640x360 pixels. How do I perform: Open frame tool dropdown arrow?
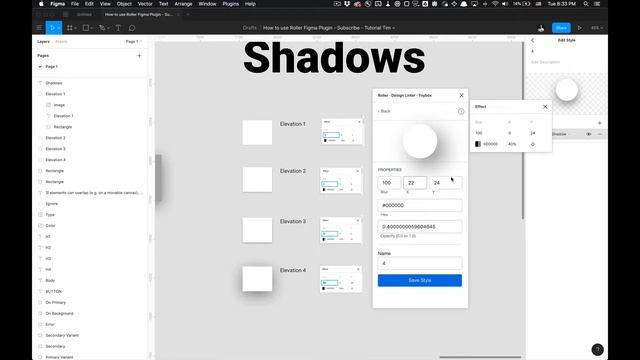coord(76,28)
